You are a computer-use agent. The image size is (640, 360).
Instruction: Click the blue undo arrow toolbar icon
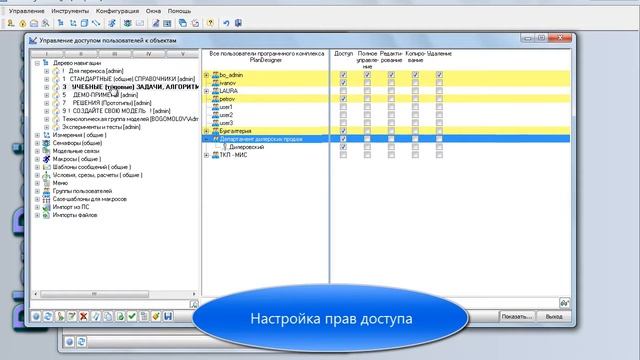point(226,23)
